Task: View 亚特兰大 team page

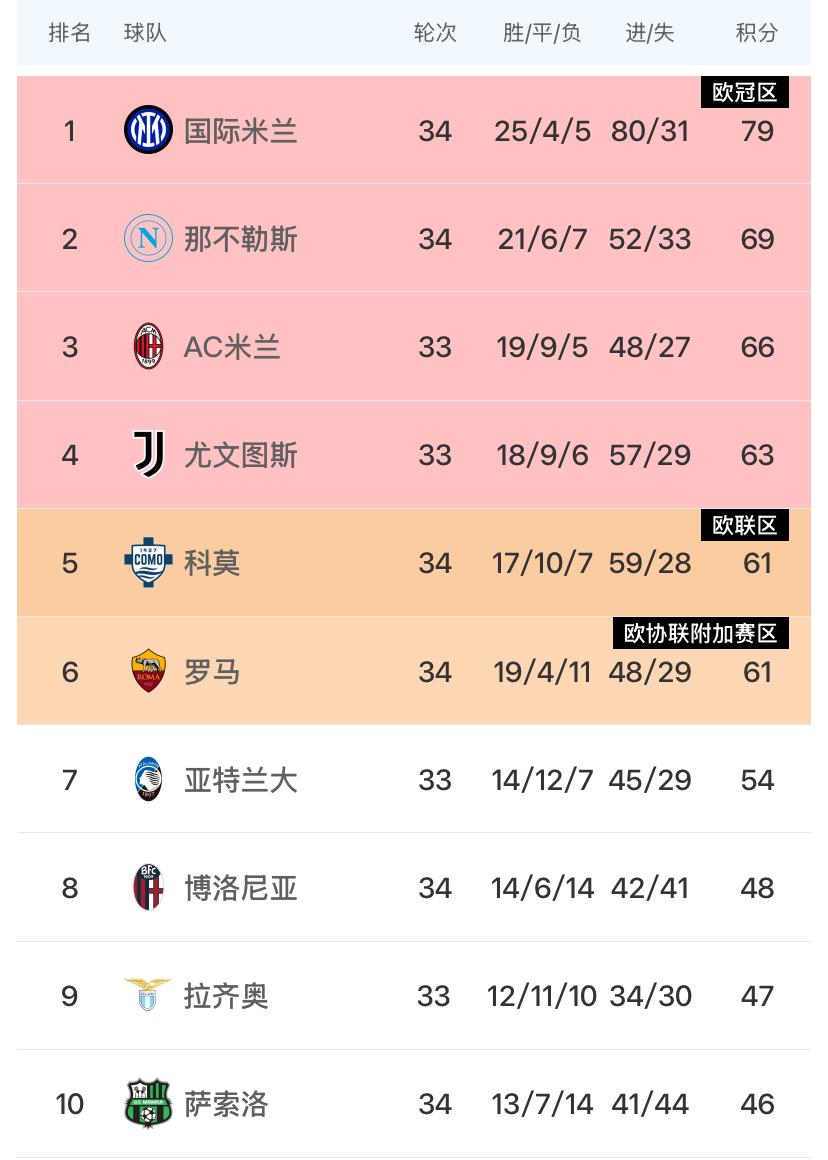Action: [x=240, y=780]
